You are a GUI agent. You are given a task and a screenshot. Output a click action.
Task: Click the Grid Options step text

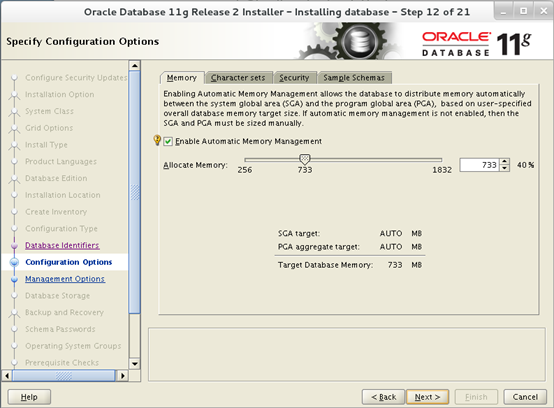tap(49, 128)
